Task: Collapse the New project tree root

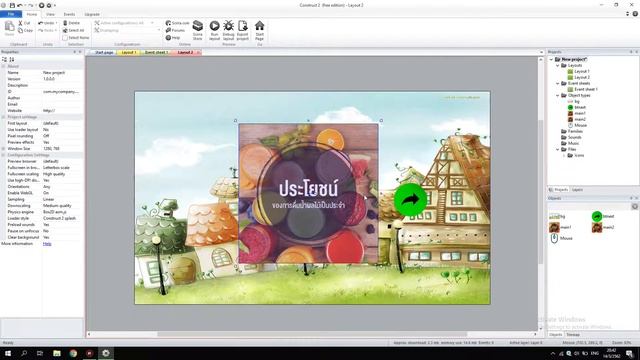Action: (x=551, y=60)
